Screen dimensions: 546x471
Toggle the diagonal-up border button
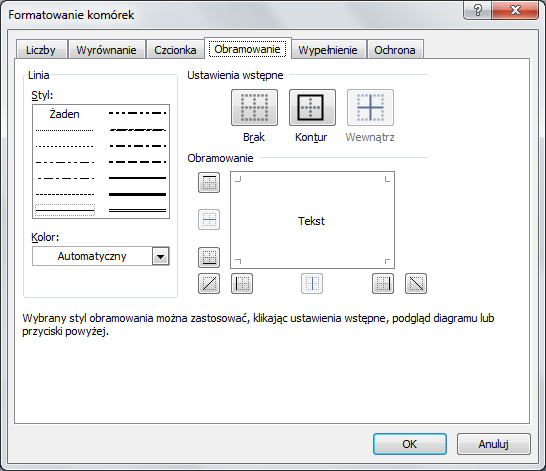(x=209, y=283)
